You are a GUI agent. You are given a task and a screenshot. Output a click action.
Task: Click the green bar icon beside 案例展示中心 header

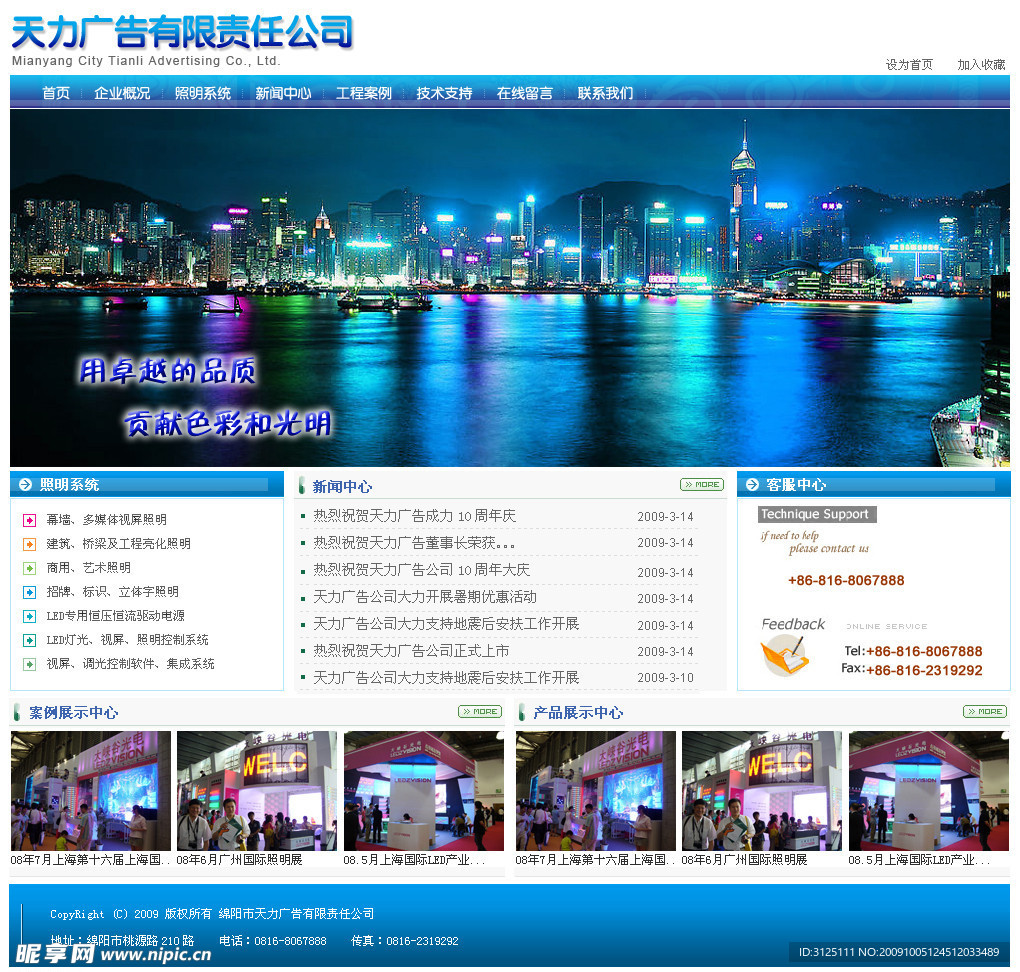[x=19, y=711]
